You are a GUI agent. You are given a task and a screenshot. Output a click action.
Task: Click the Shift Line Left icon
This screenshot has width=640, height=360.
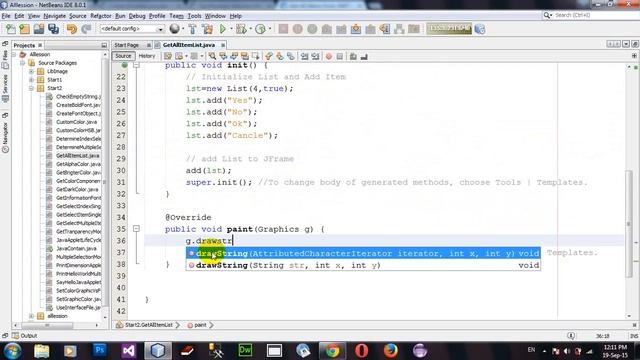tap(304, 56)
